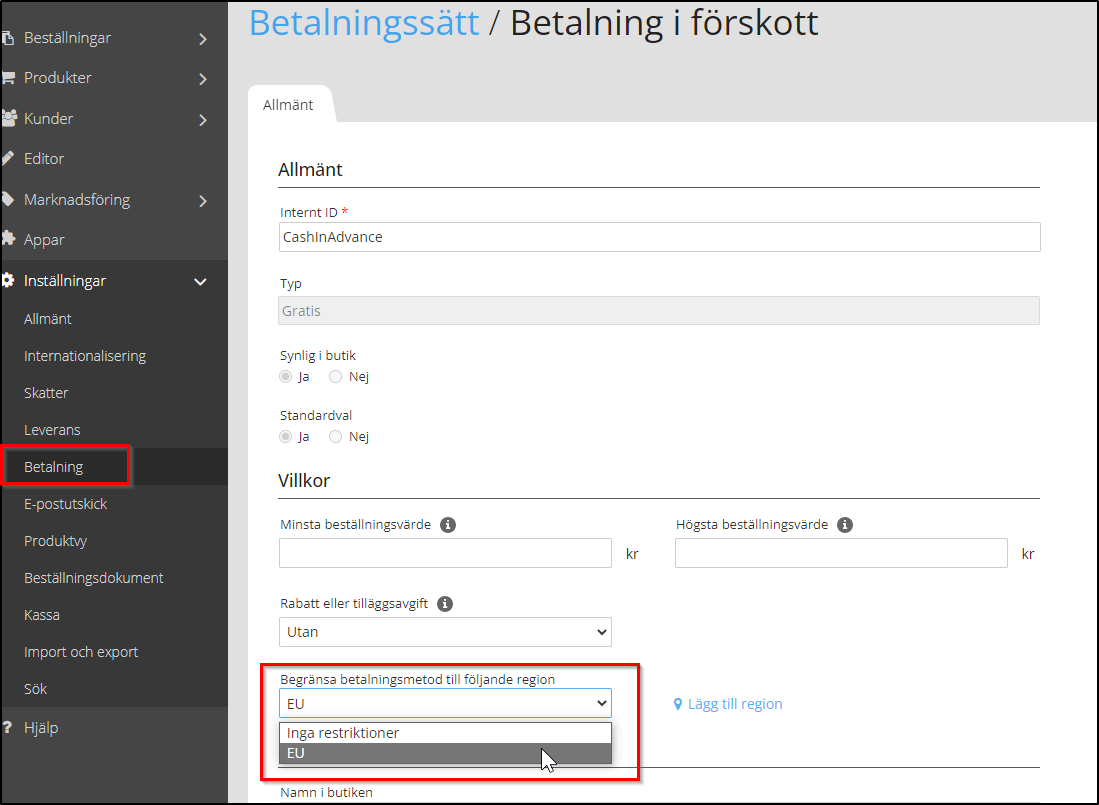Image resolution: width=1099 pixels, height=805 pixels.
Task: Click the Produkter shopping cart icon
Action: pyautogui.click(x=8, y=77)
